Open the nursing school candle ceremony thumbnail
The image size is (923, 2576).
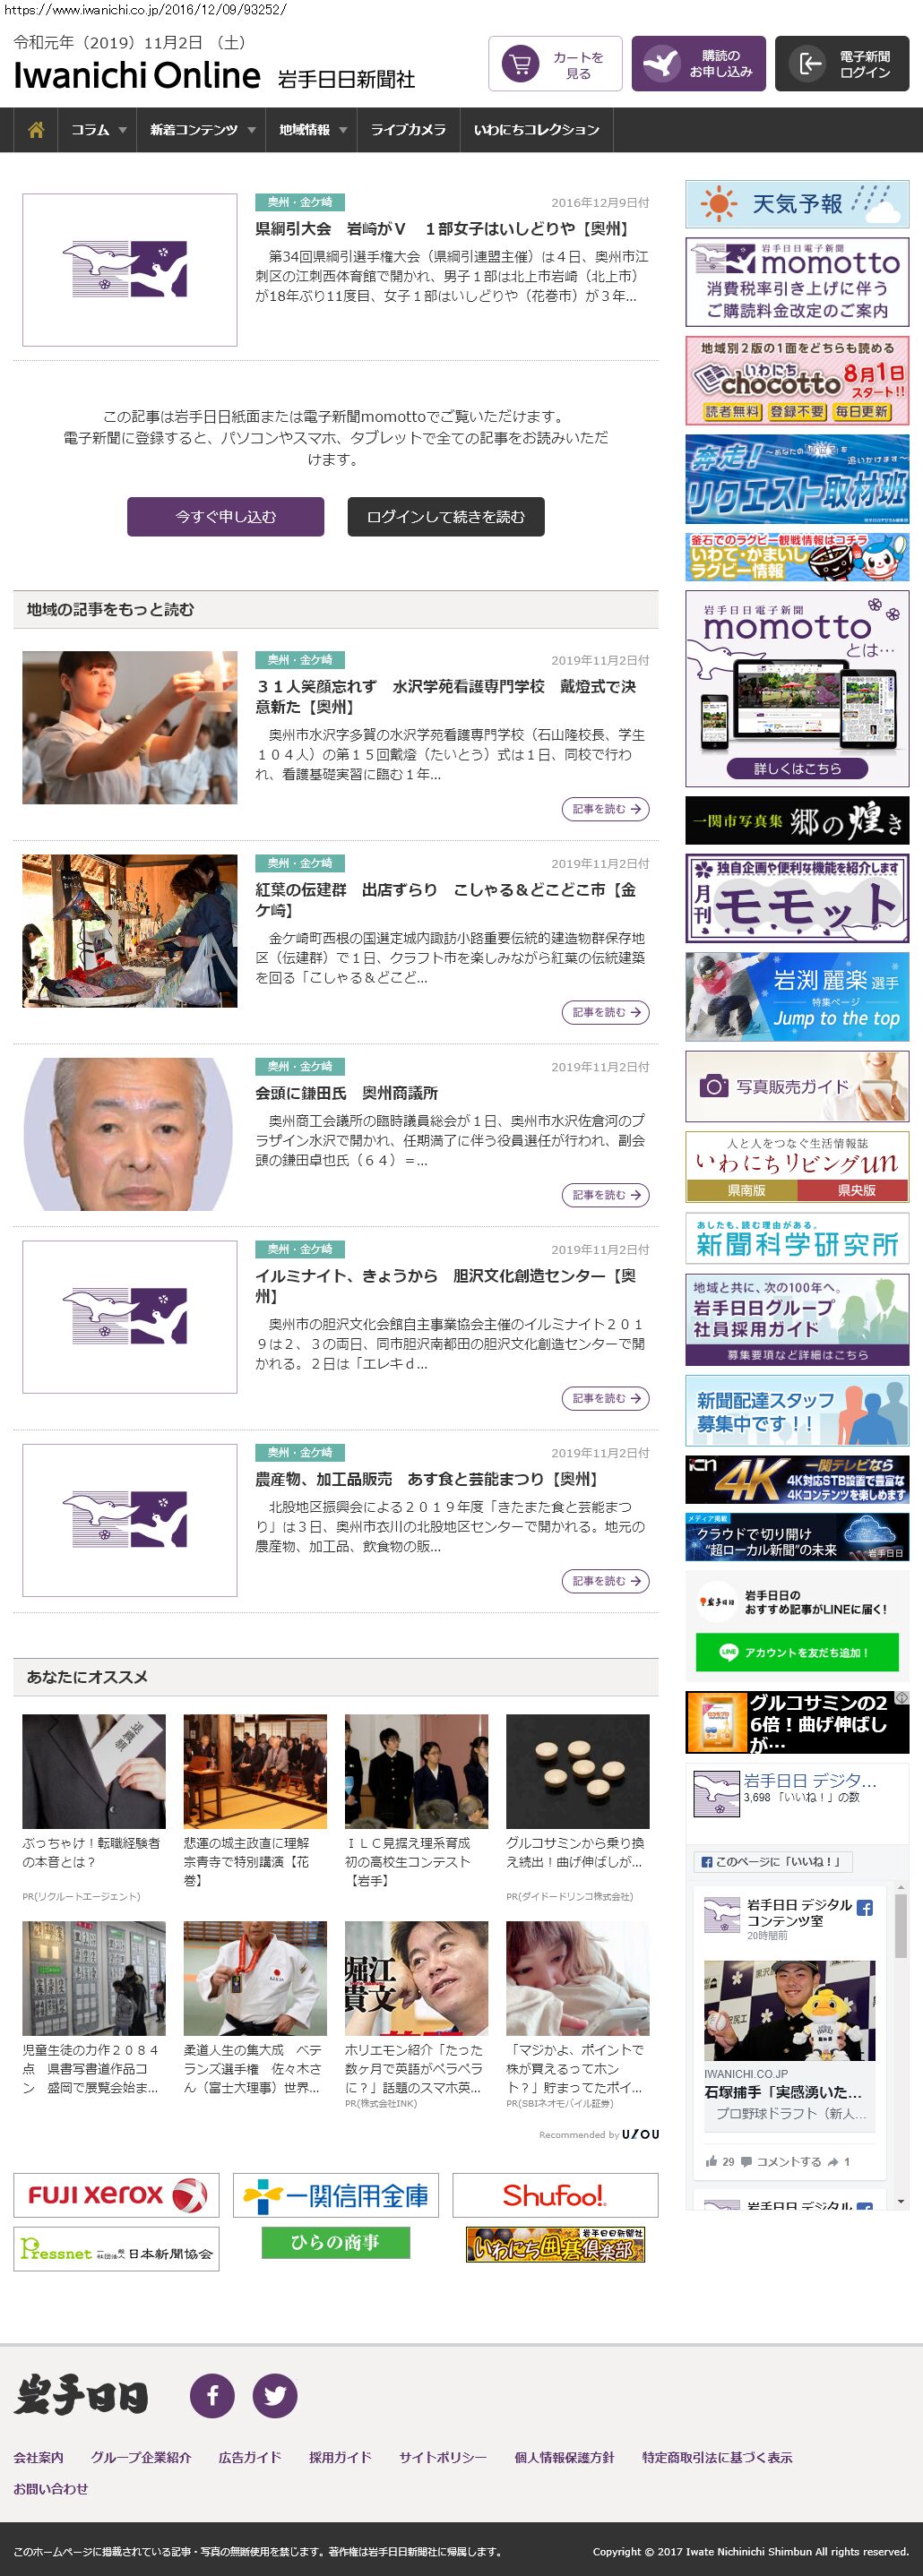coord(129,727)
